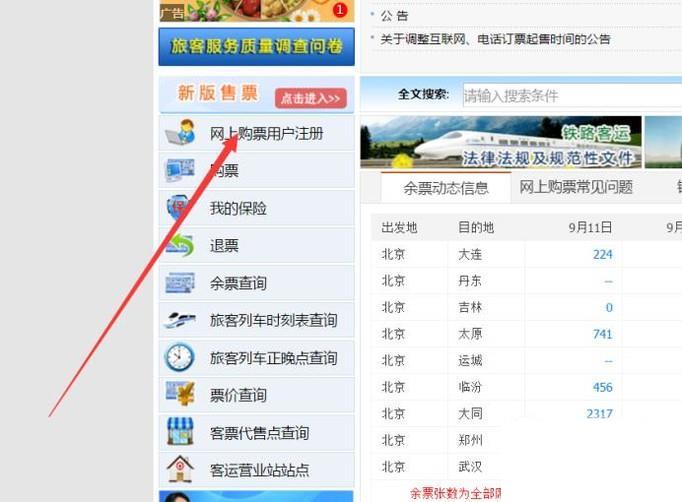Click the user registration laptop icon

click(180, 132)
